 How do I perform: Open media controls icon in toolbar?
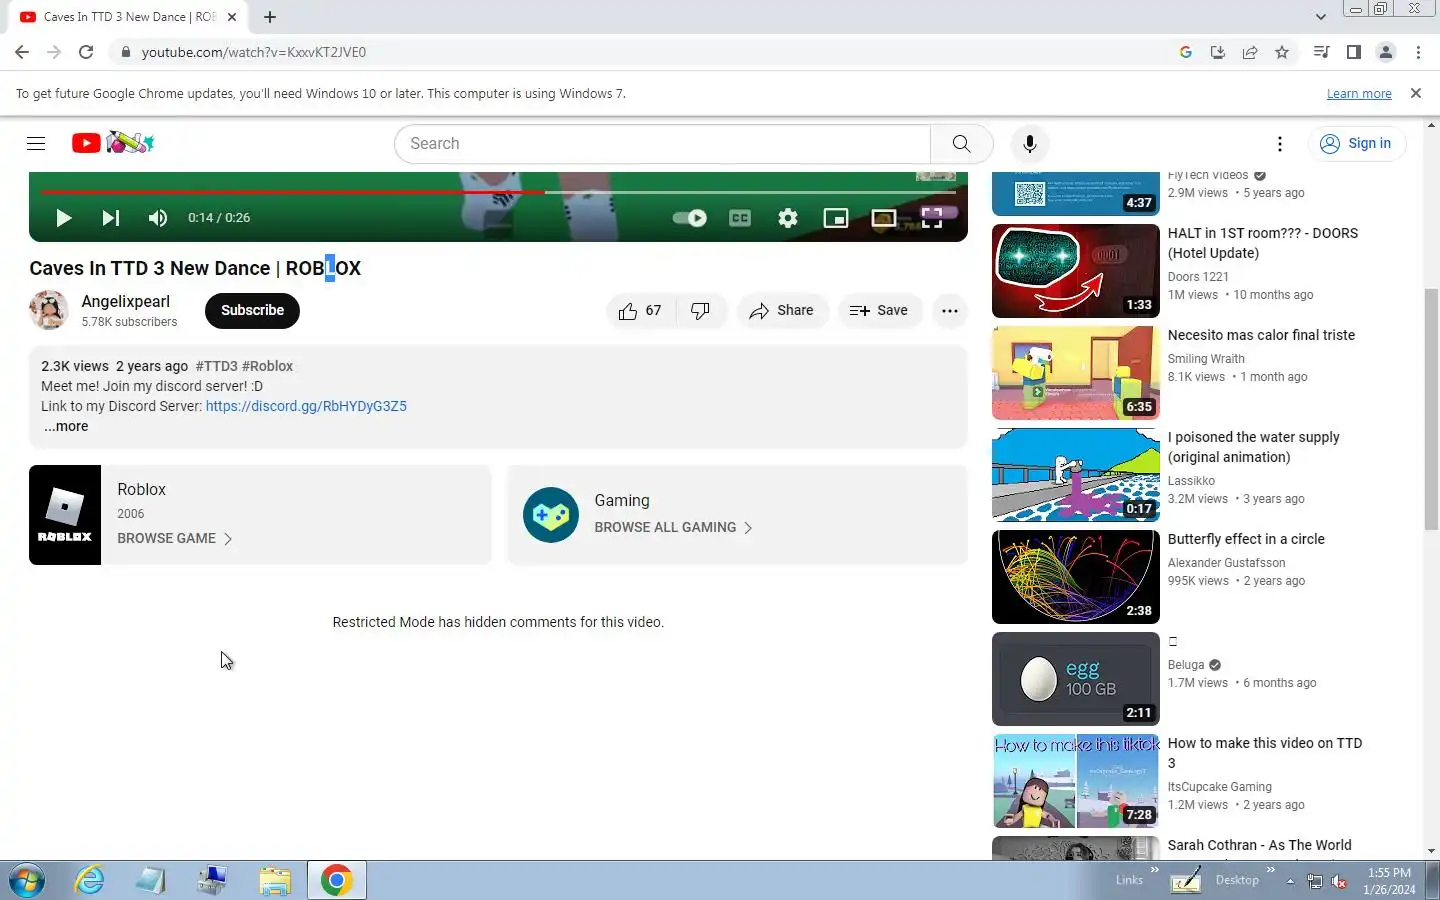pyautogui.click(x=1321, y=52)
